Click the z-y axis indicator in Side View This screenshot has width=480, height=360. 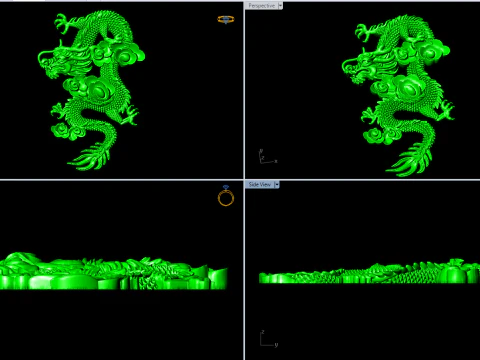(x=269, y=339)
